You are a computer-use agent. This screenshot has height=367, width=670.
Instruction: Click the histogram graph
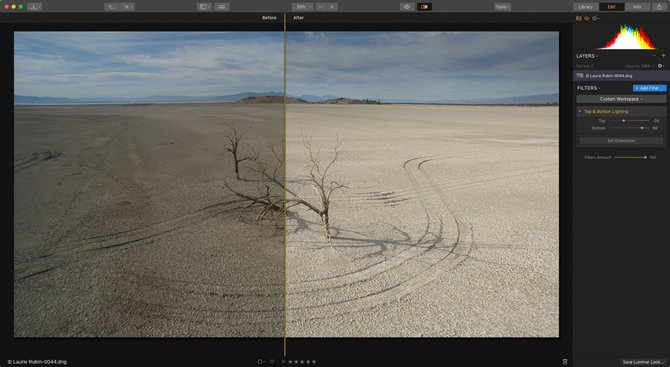pyautogui.click(x=628, y=37)
